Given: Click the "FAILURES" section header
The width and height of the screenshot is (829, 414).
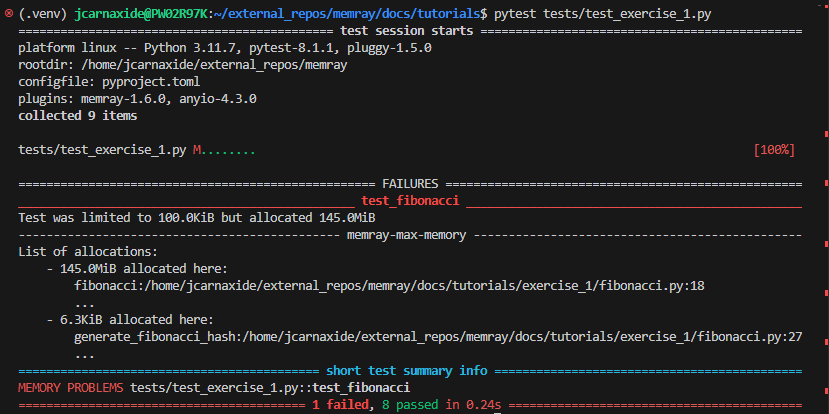Looking at the screenshot, I should (410, 183).
